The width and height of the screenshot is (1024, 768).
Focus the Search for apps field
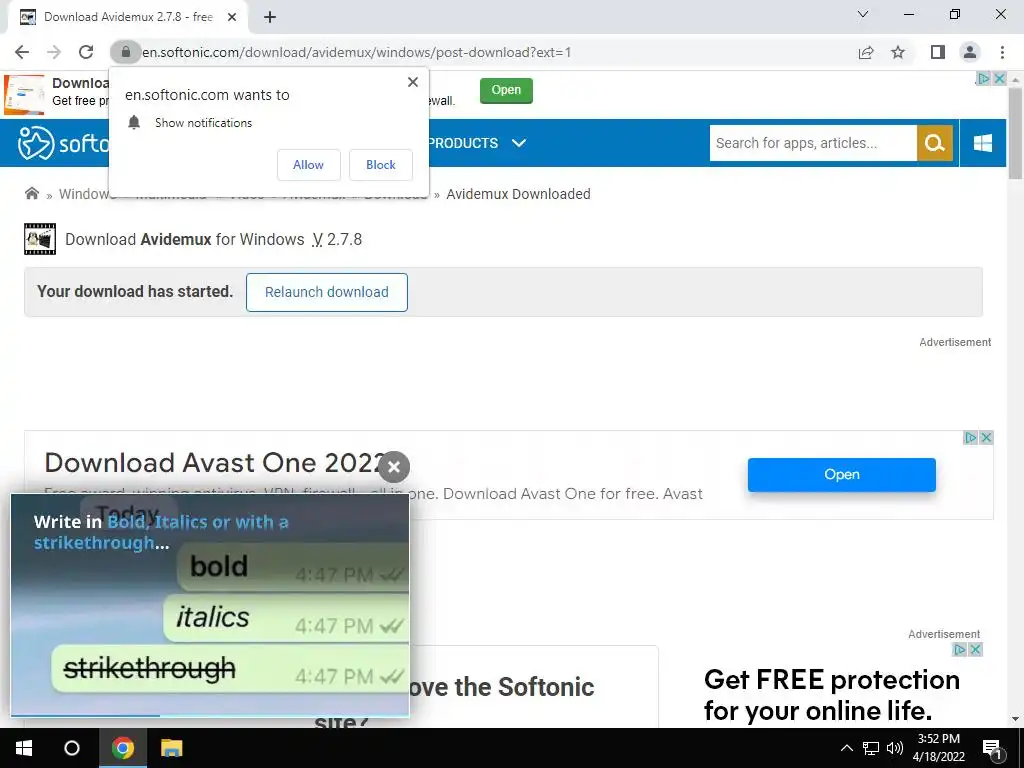pos(813,143)
